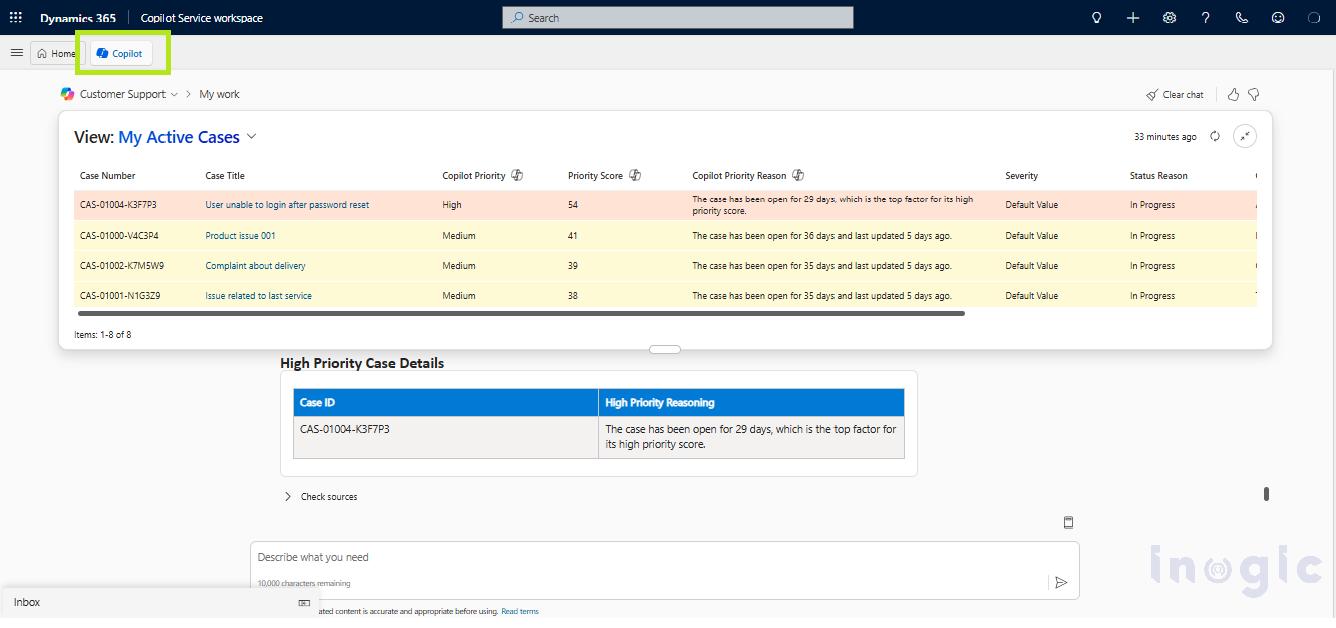Screen dimensions: 1336x628
Task: Open the Read terms link
Action: 520,611
